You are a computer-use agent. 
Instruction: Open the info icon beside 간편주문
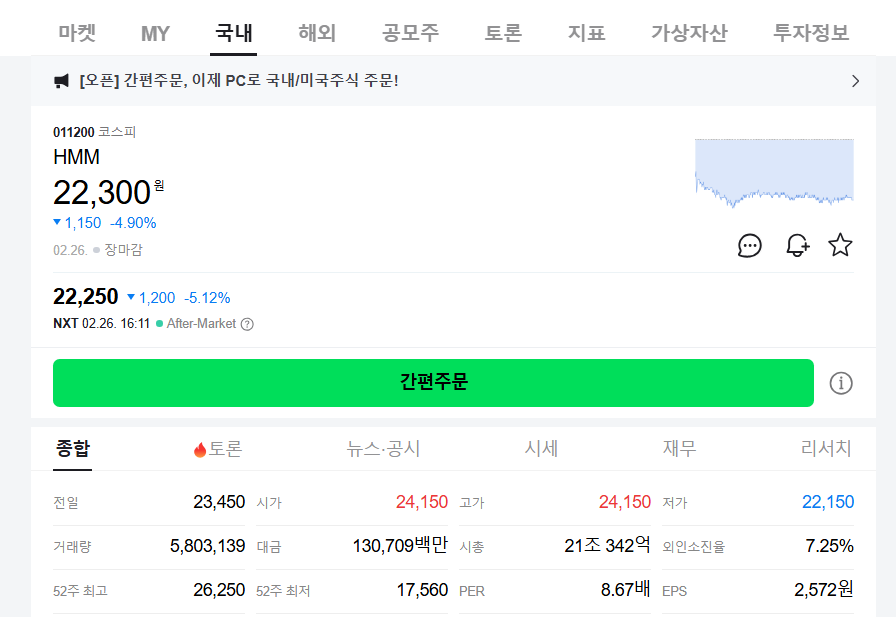(x=841, y=383)
